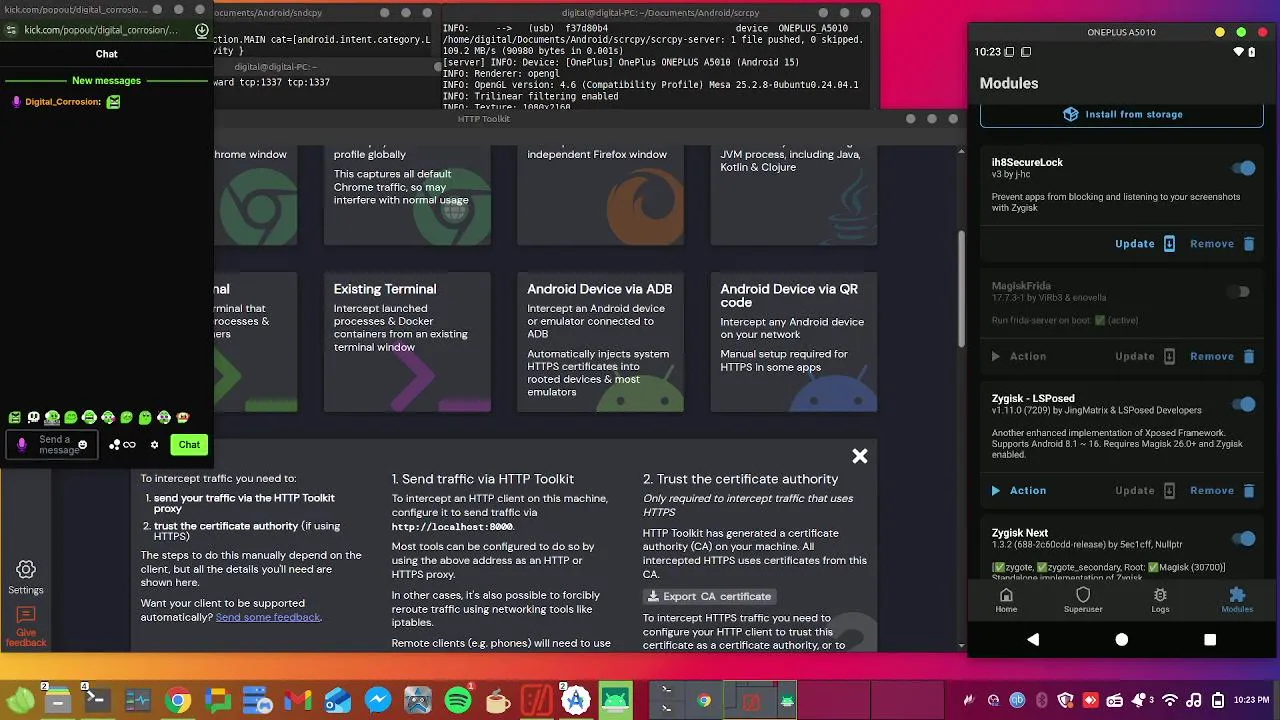
Task: Open Messenger from the dock
Action: point(378,701)
